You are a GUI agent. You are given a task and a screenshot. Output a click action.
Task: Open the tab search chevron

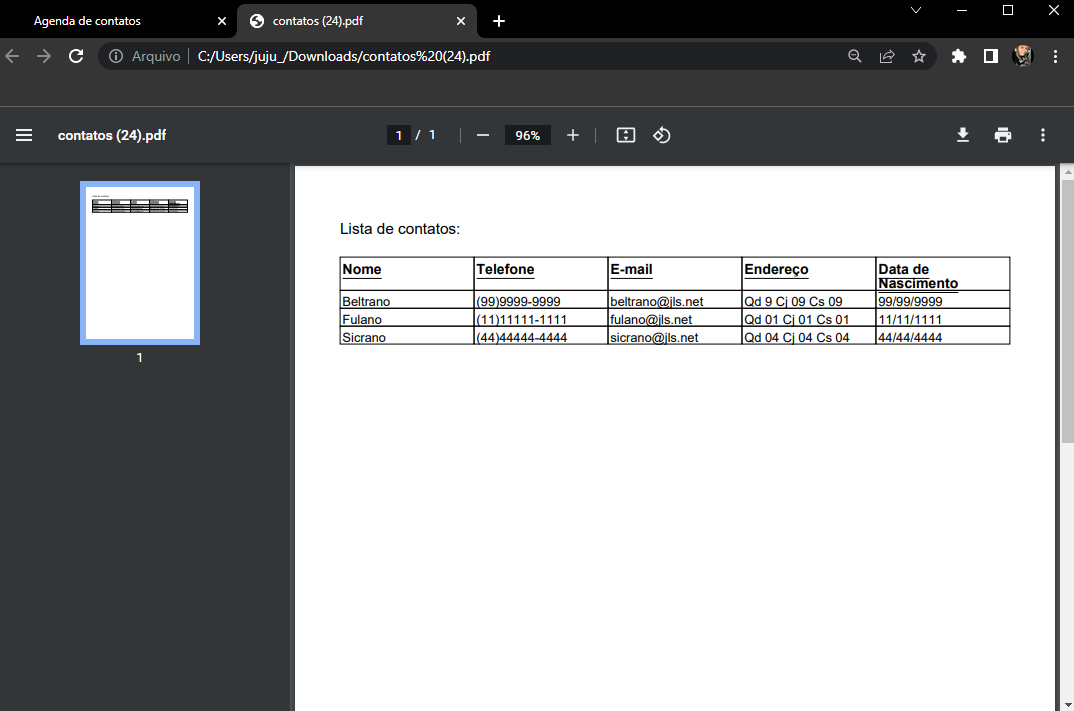click(915, 12)
